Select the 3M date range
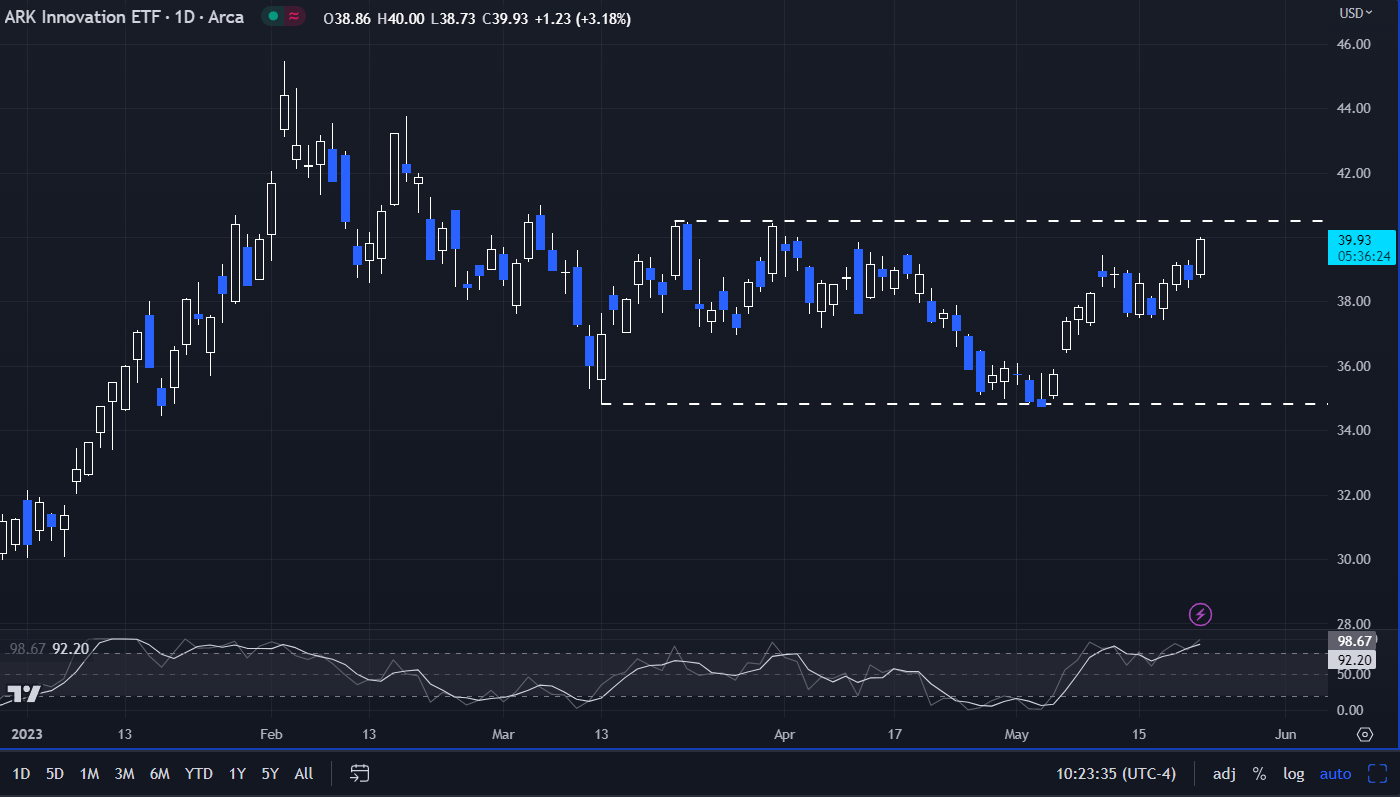This screenshot has height=797, width=1400. tap(124, 773)
